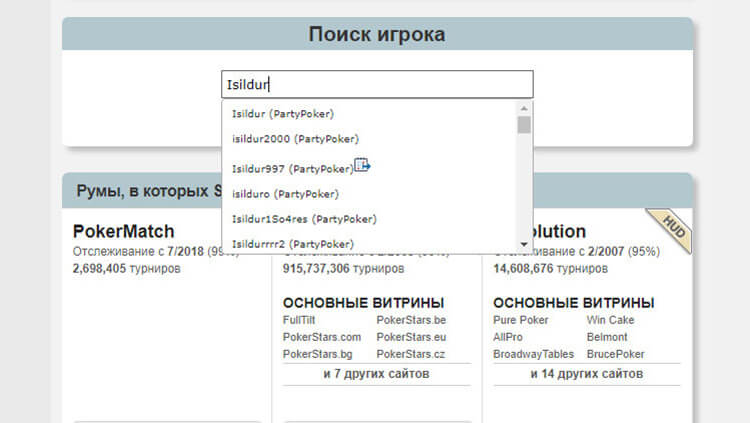Select isildur2000 (PartyPoker) suggestion
The image size is (750, 423).
coord(295,139)
